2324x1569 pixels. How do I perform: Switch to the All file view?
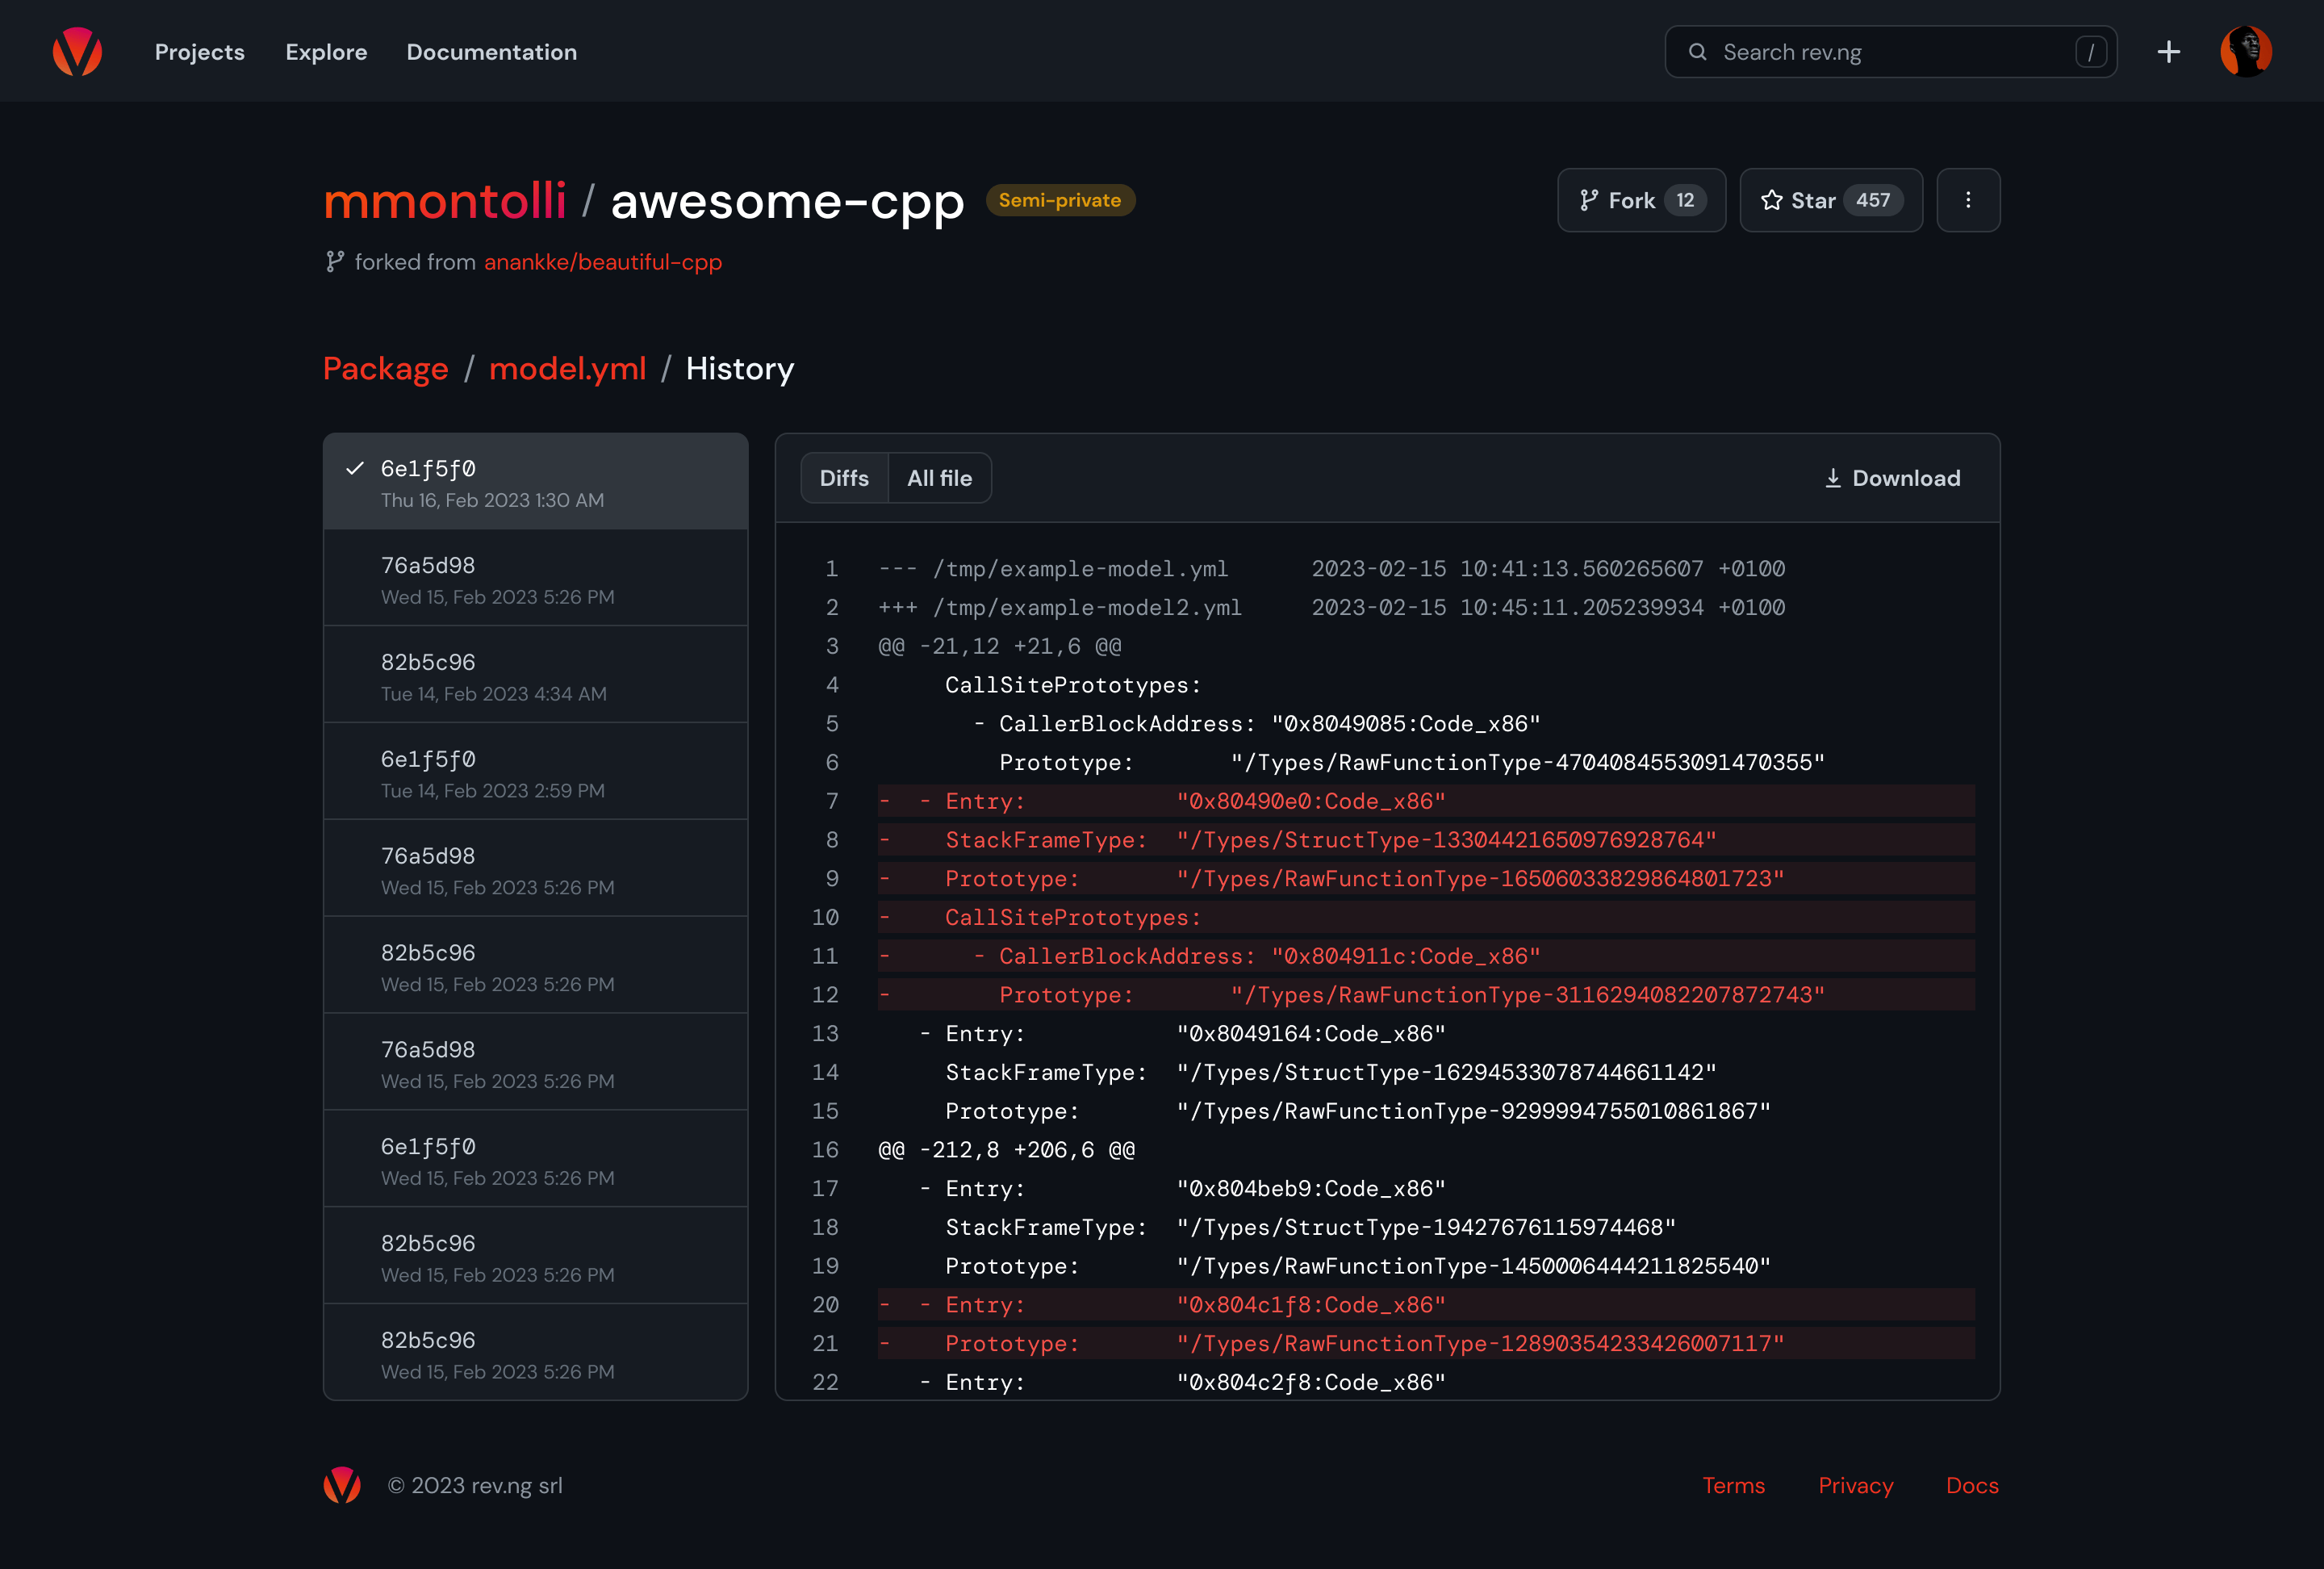coord(939,478)
